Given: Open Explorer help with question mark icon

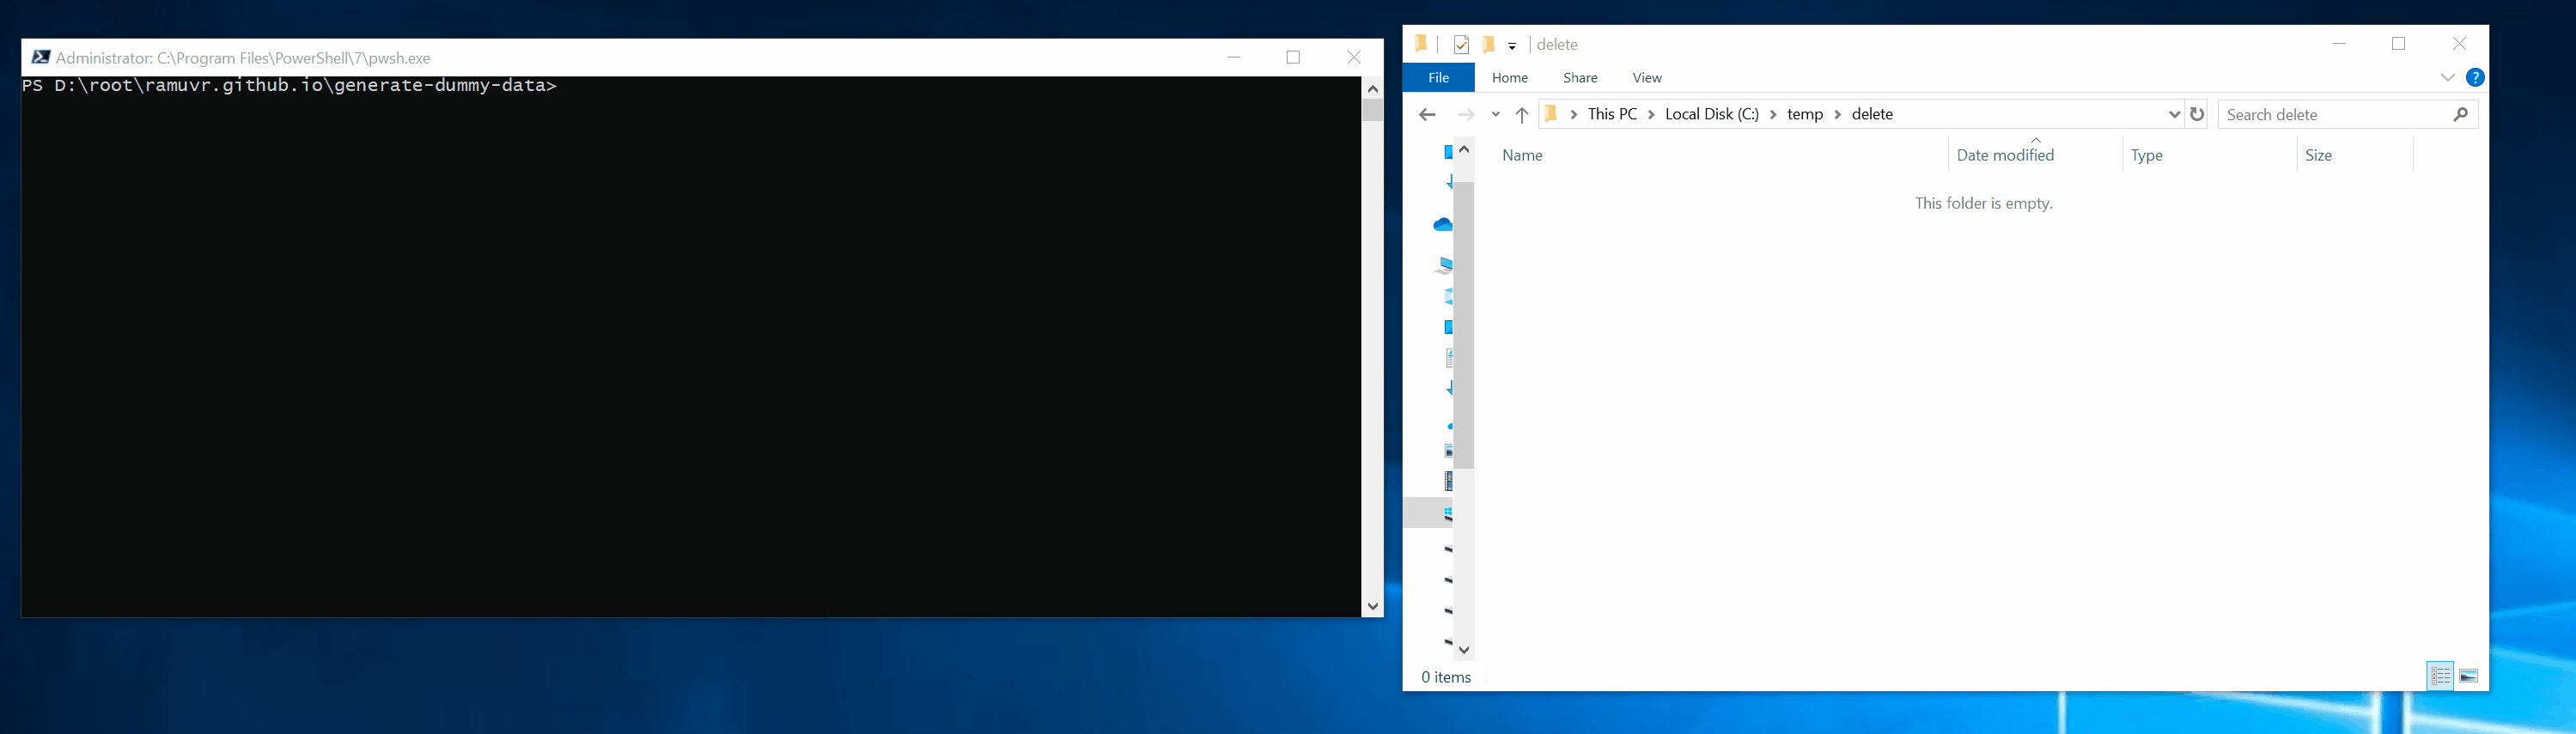Looking at the screenshot, I should click(2475, 78).
